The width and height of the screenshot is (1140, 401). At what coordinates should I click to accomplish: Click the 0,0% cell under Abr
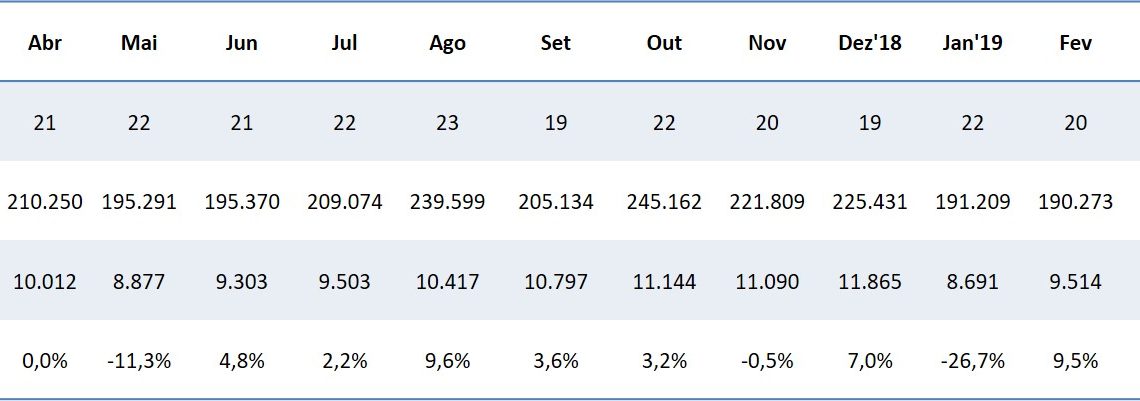click(x=45, y=361)
